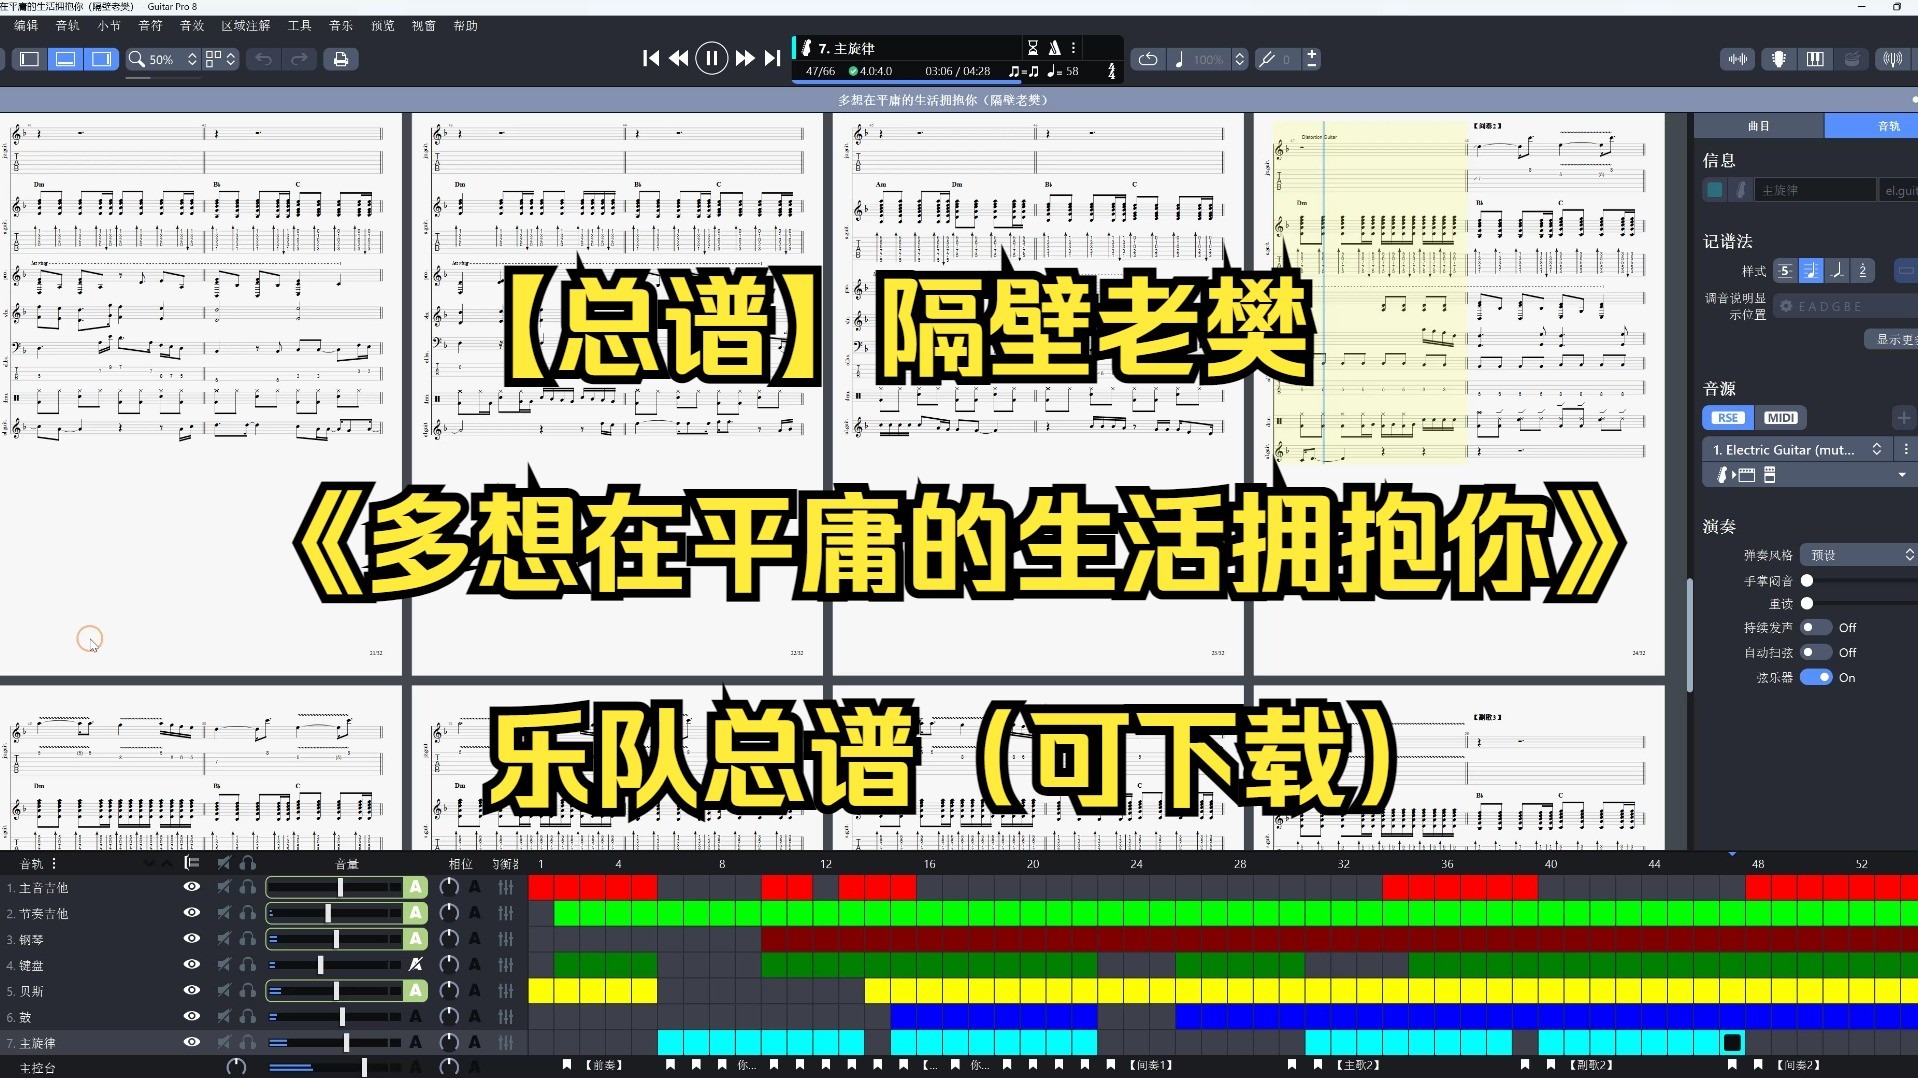Image resolution: width=1918 pixels, height=1078 pixels.
Task: Open the 编辑 menu
Action: 26,26
